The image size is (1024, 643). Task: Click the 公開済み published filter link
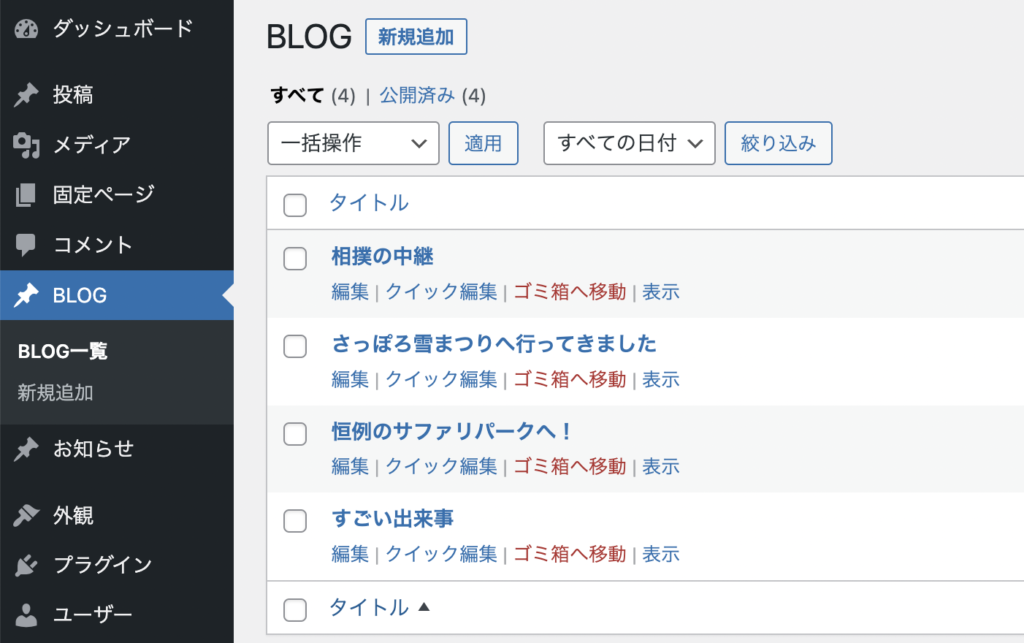tap(417, 96)
